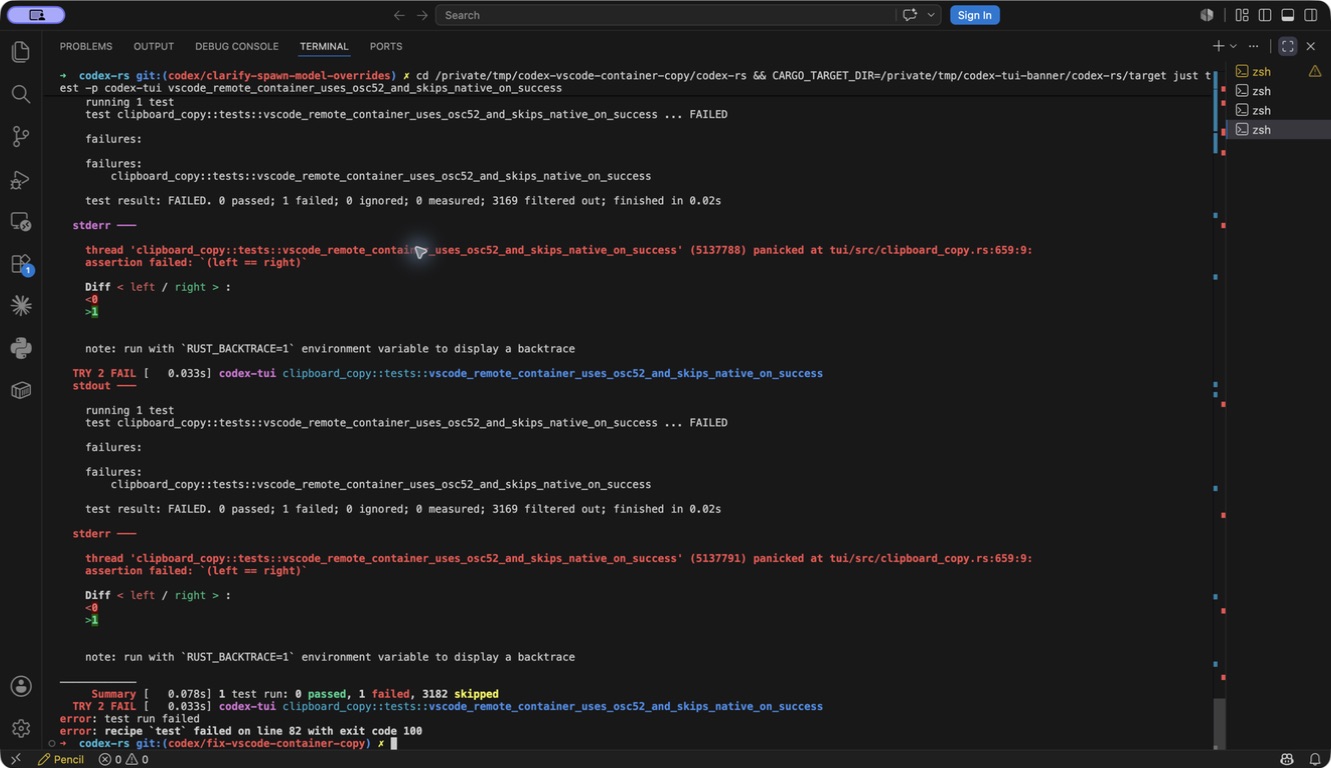The width and height of the screenshot is (1331, 768).
Task: Open the starburst icon in the activity bar
Action: pos(20,306)
